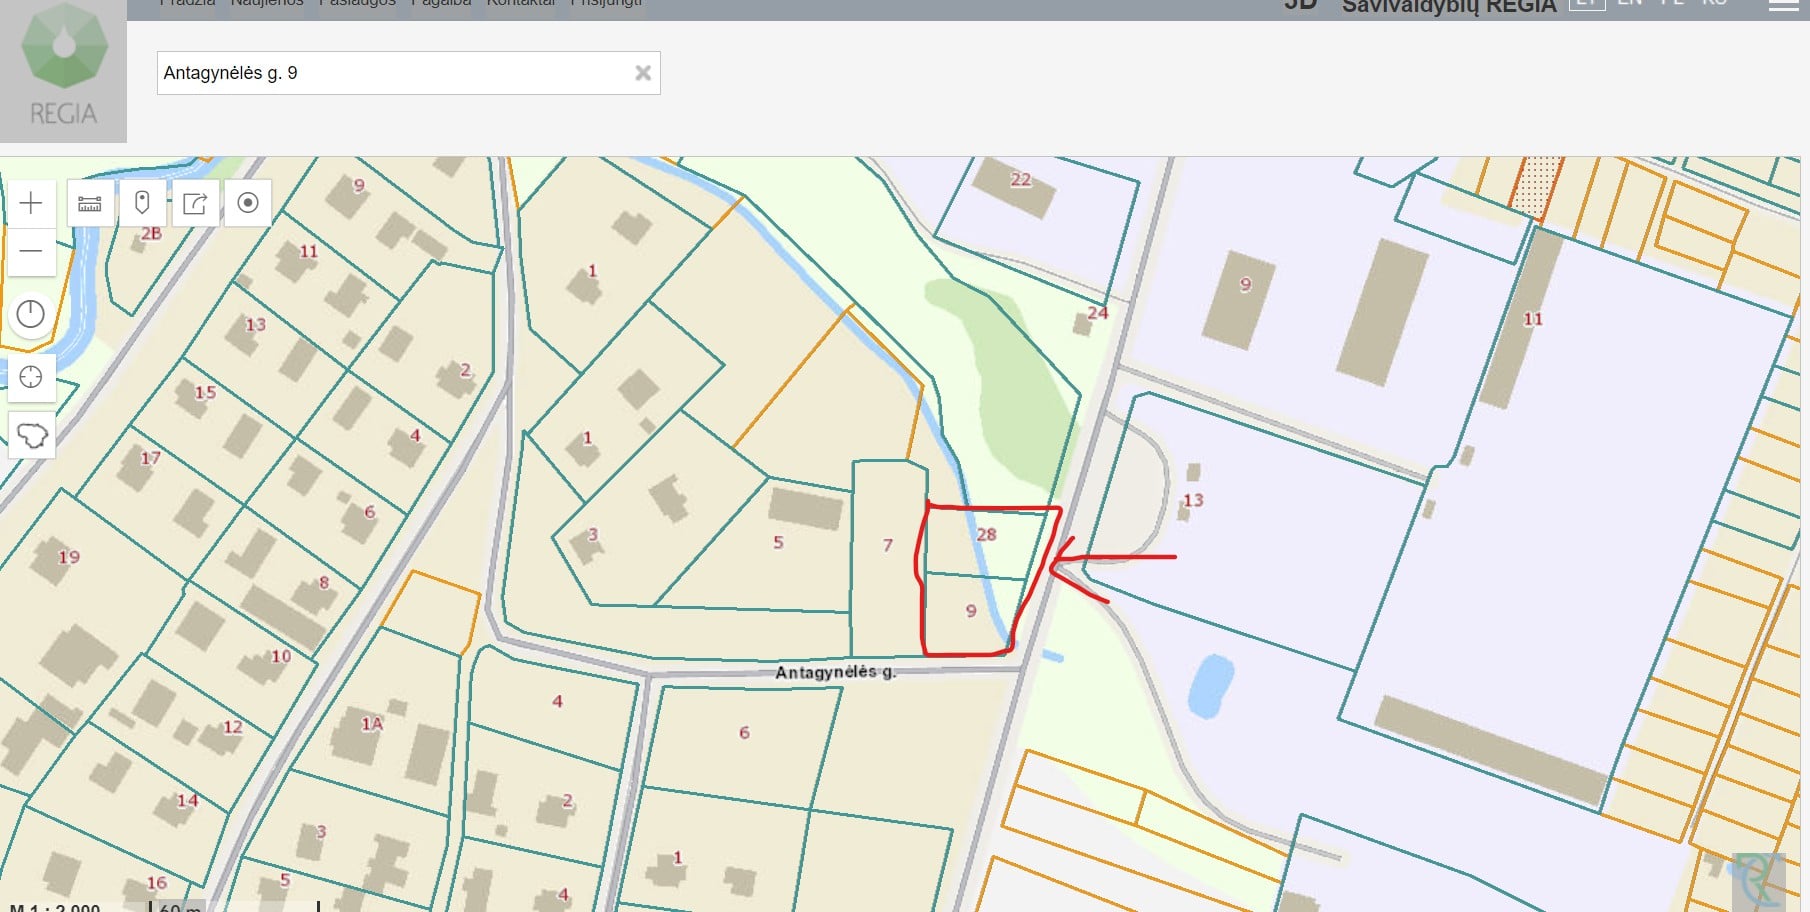Zoom out with the minus button
Image resolution: width=1810 pixels, height=912 pixels.
31,251
